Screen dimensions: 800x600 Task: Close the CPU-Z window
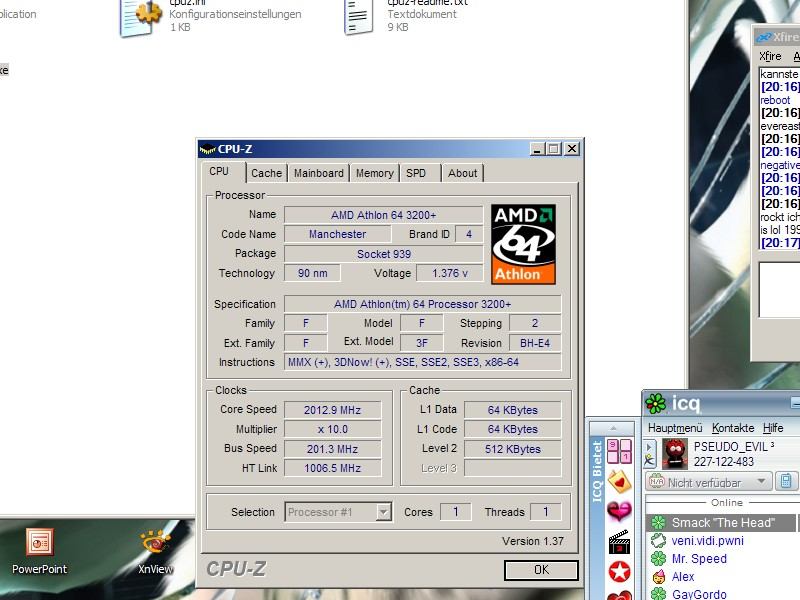[x=572, y=149]
